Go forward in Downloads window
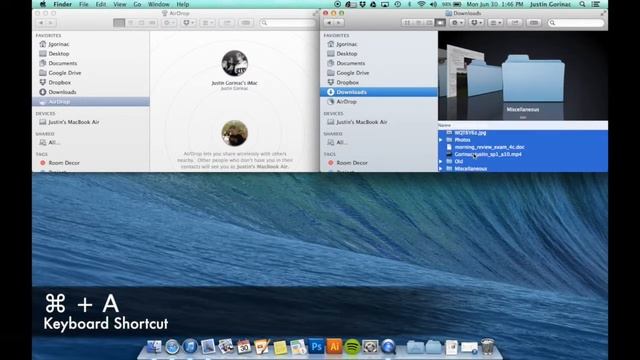Image resolution: width=640 pixels, height=360 pixels. pos(339,23)
